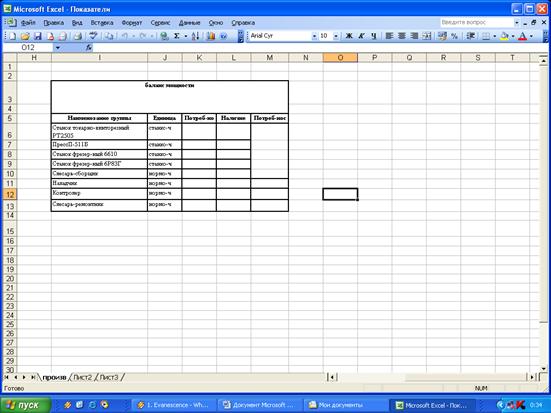
Task: Sort ascending with the A-Z icon
Action: point(195,36)
